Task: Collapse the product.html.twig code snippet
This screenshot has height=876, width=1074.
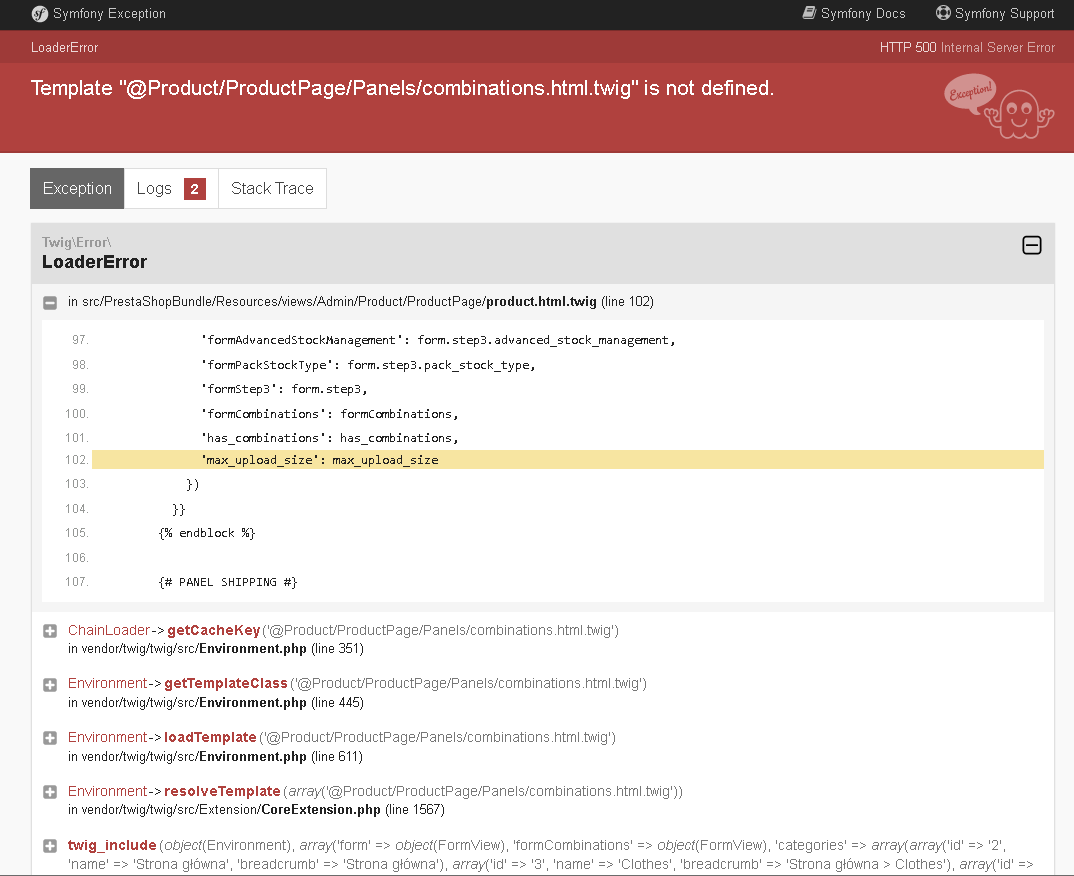Action: tap(50, 303)
